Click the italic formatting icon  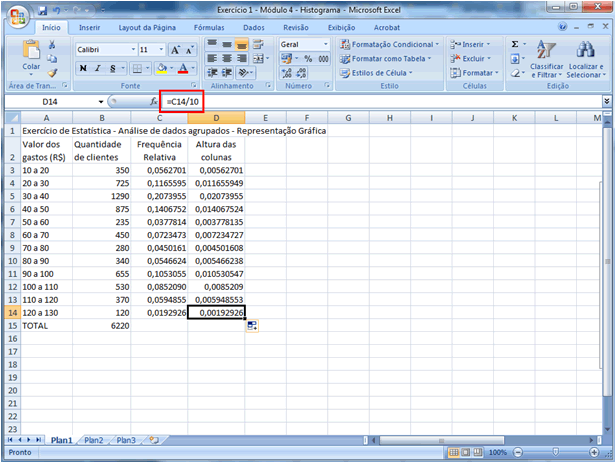[x=98, y=69]
